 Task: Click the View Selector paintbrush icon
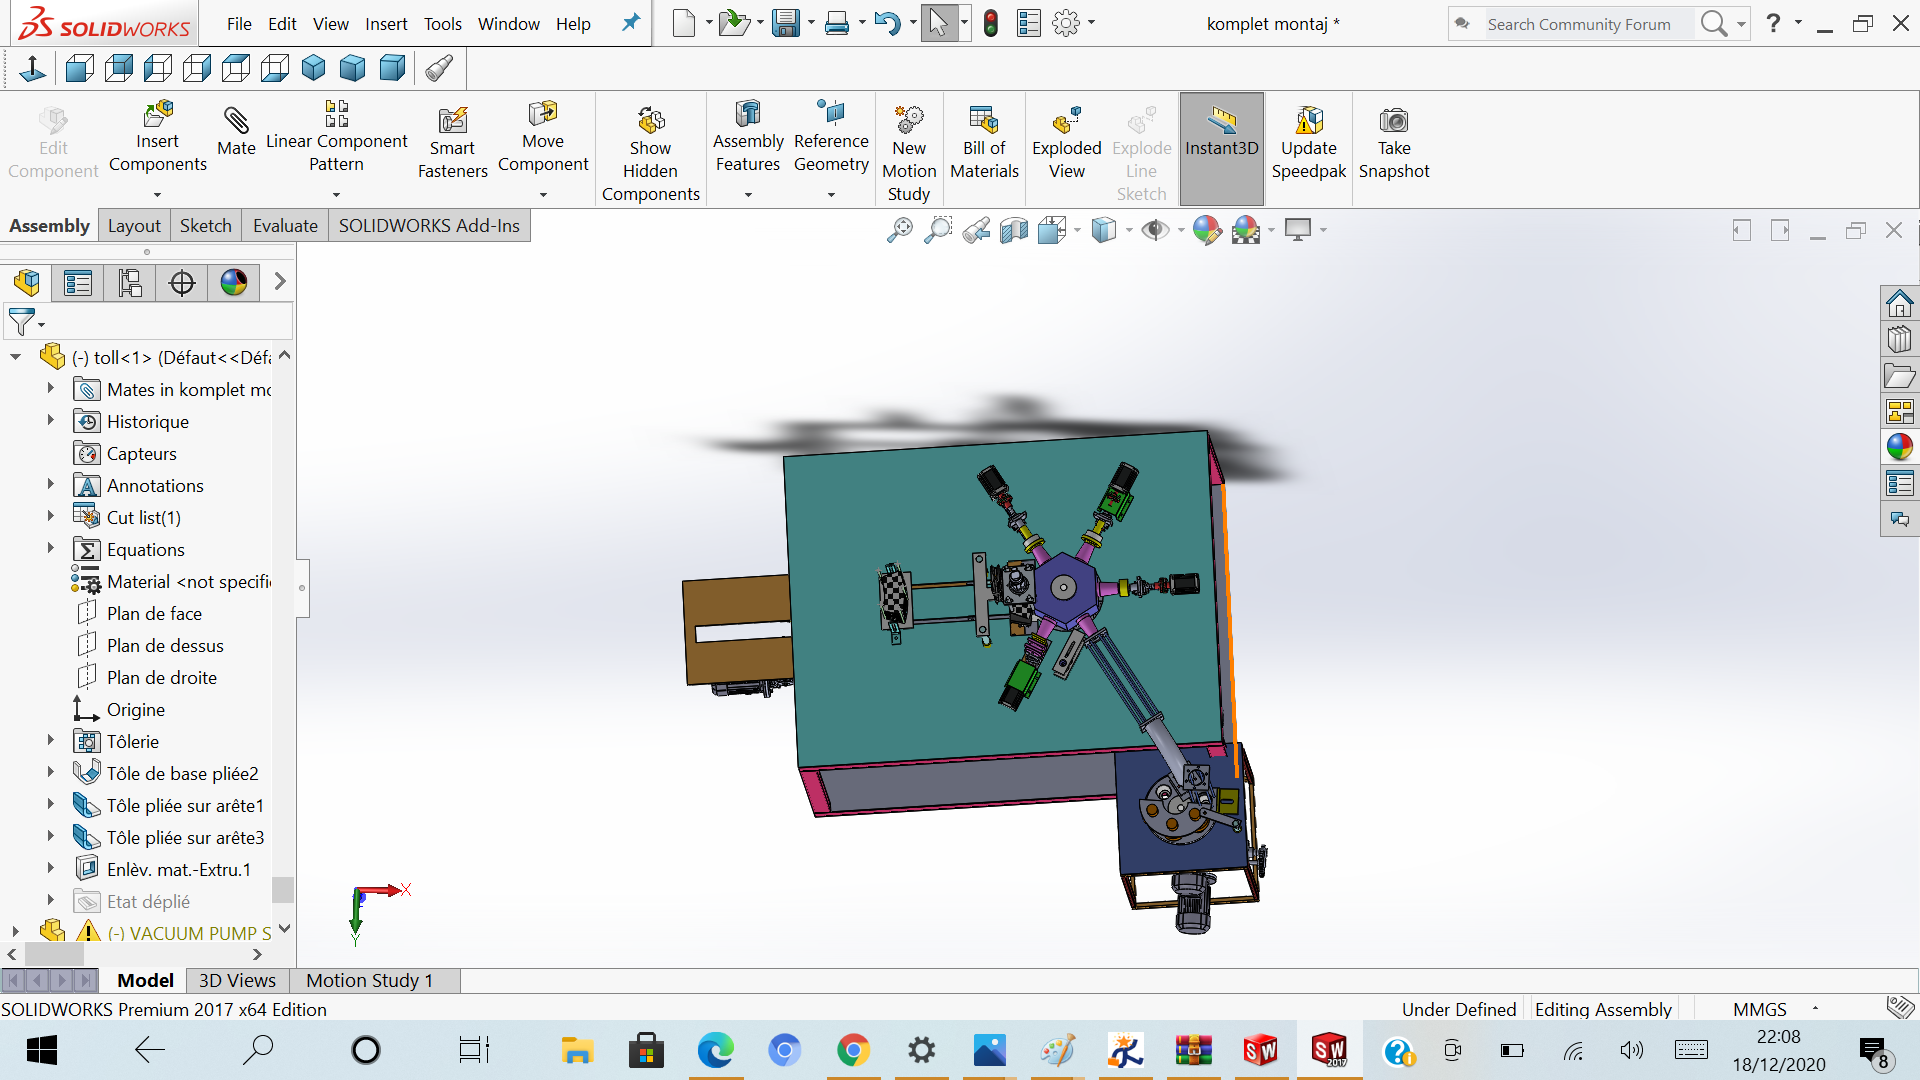click(x=439, y=68)
